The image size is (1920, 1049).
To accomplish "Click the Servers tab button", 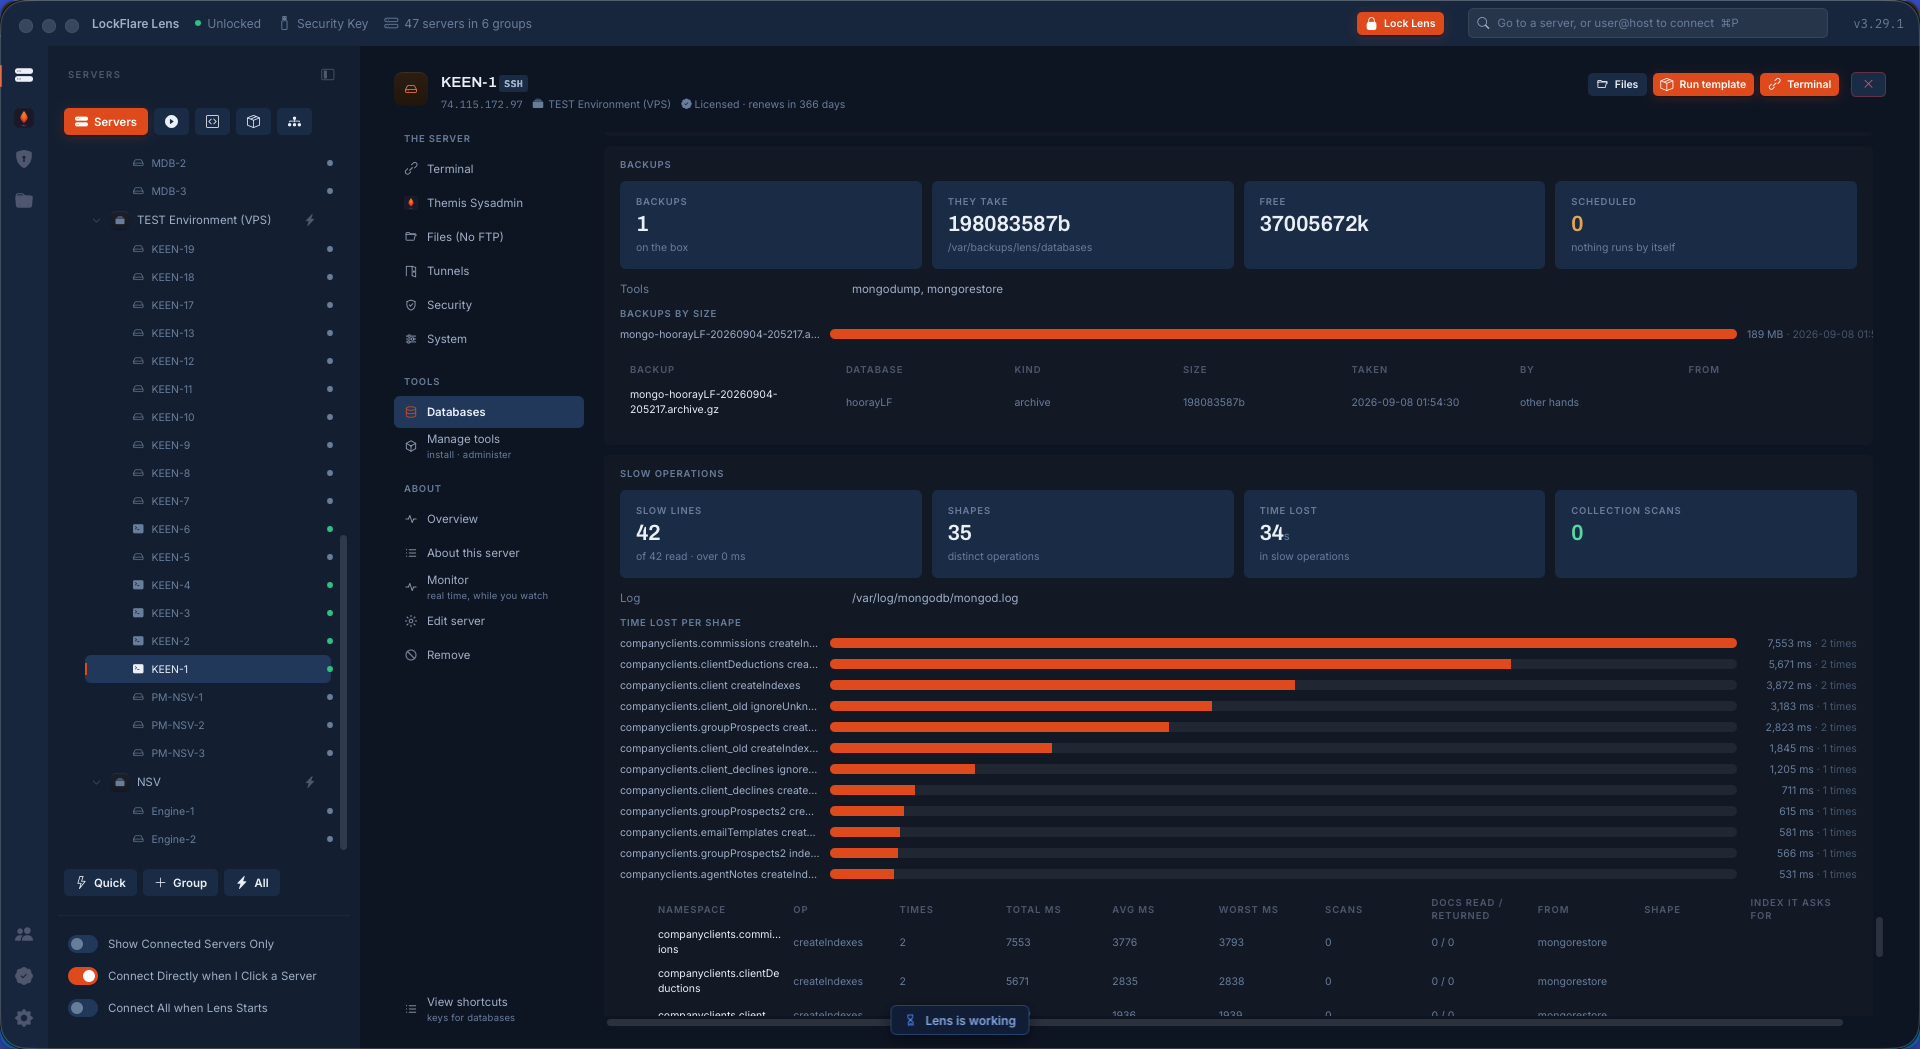I will [106, 122].
